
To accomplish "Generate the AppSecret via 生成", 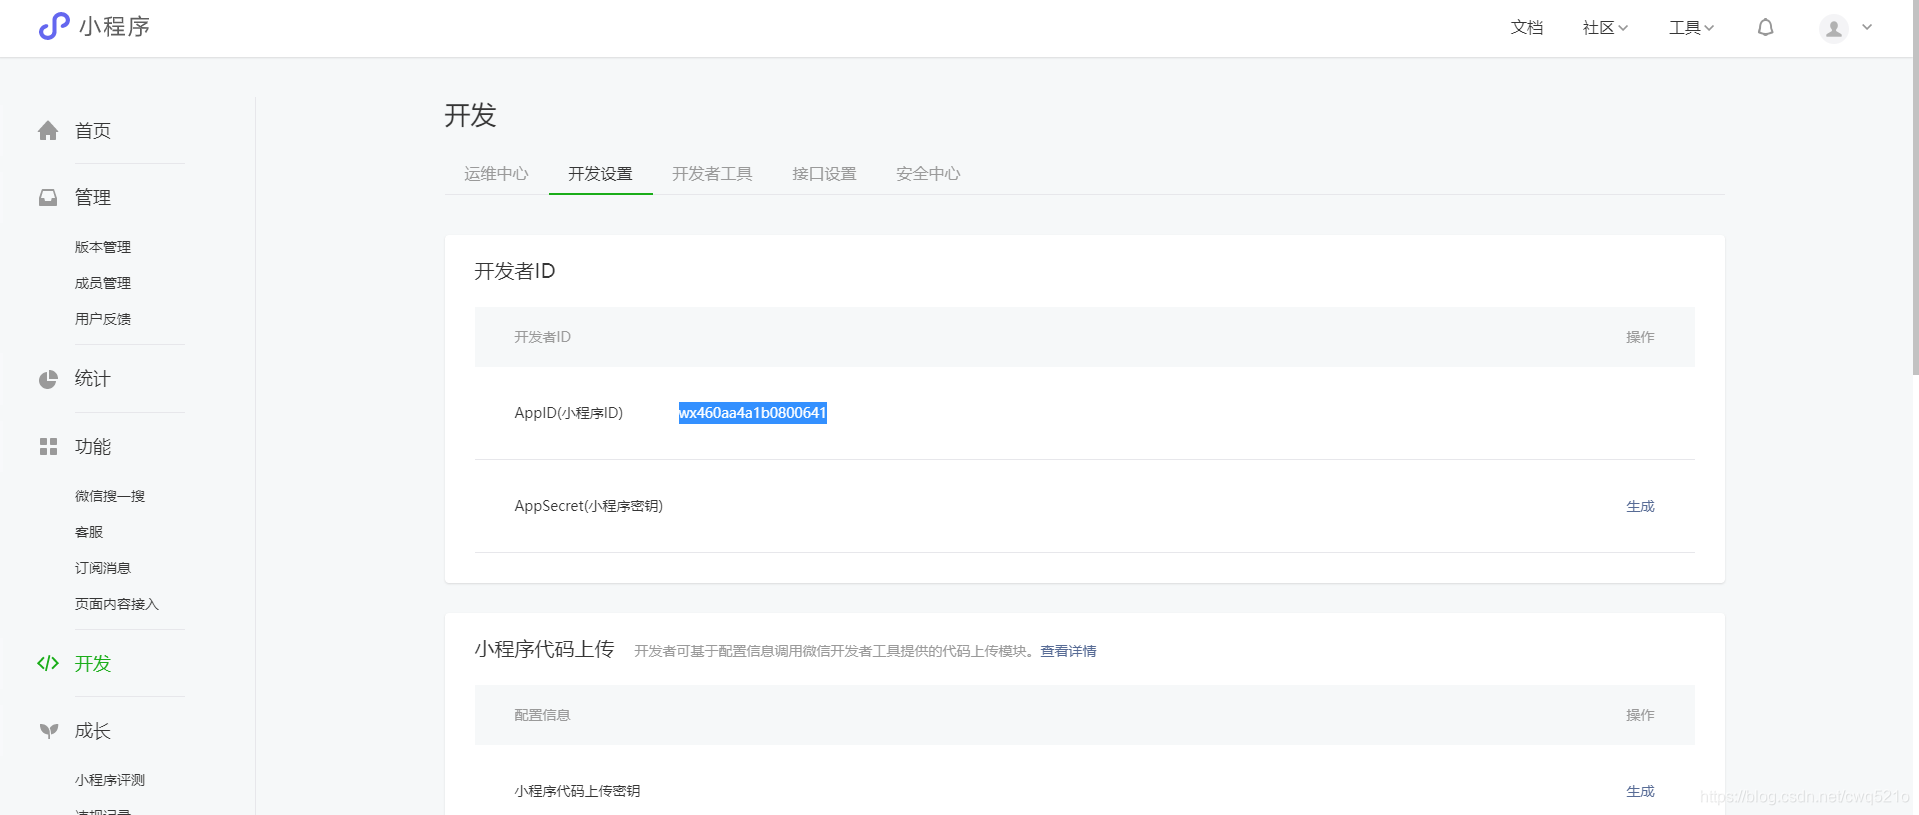I will tap(1640, 506).
